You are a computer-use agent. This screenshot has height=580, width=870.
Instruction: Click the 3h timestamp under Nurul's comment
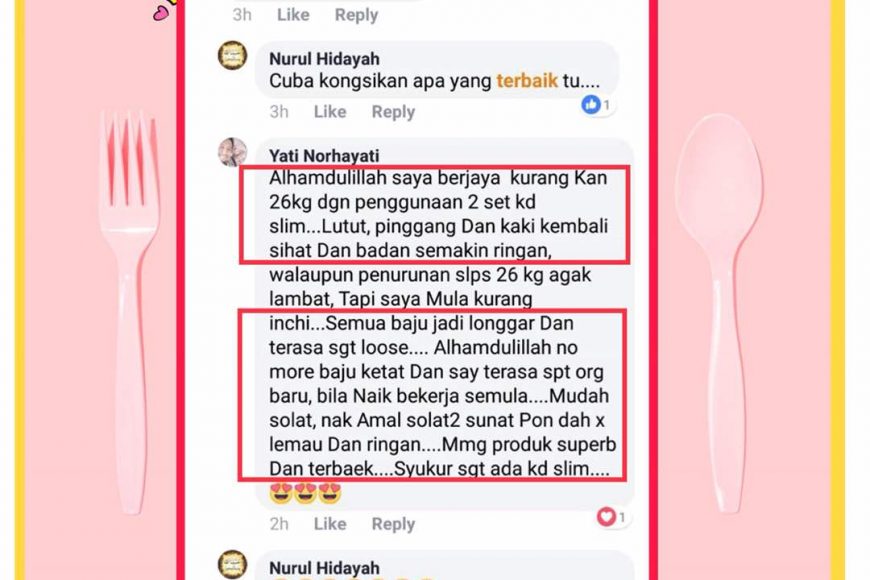279,112
